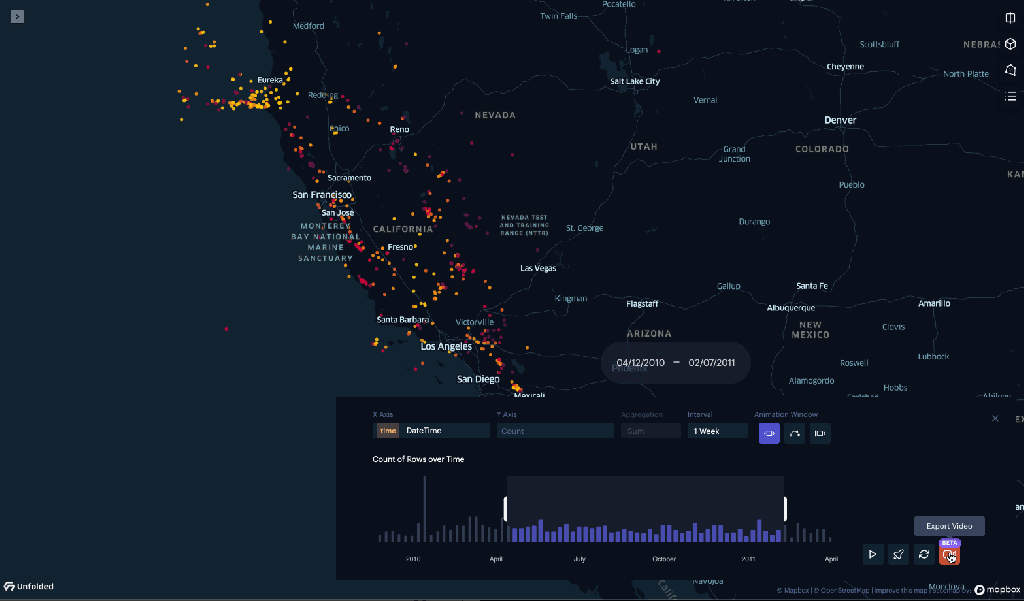The width and height of the screenshot is (1024, 601).
Task: Click the July label on the time axis
Action: pos(579,559)
